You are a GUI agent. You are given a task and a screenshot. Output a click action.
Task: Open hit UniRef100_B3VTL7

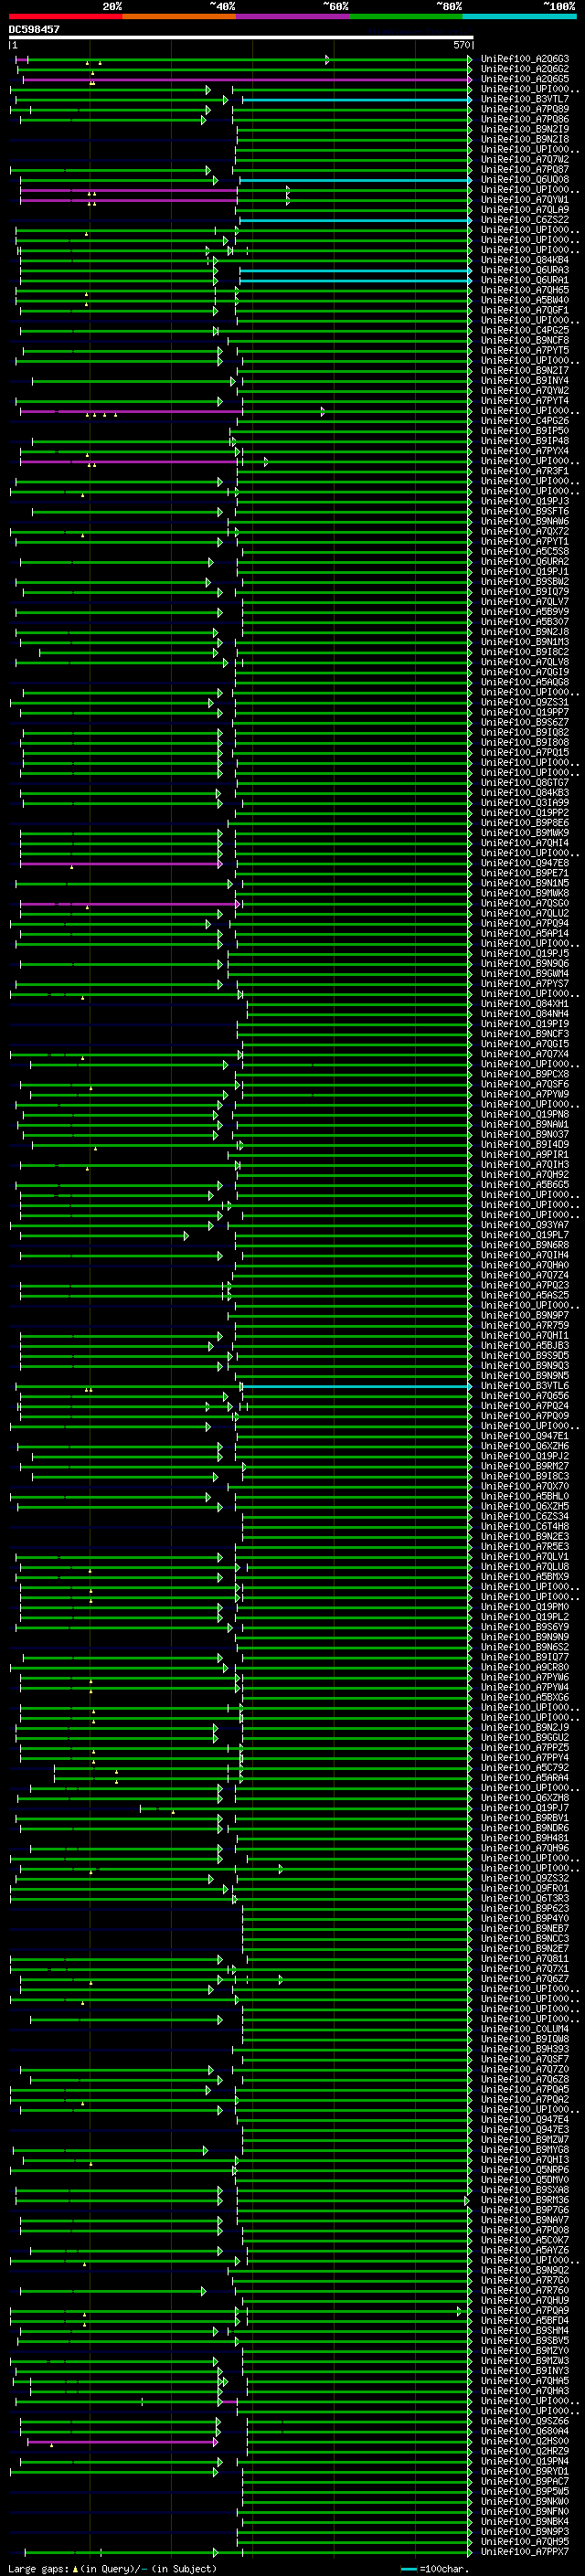click(525, 99)
